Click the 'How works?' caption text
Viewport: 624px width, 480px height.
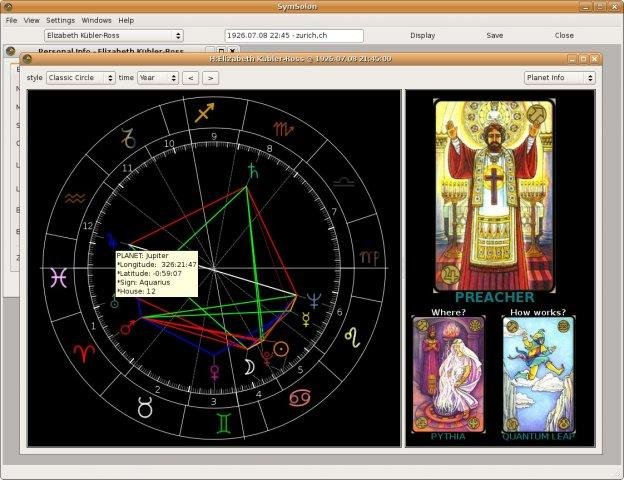point(538,312)
